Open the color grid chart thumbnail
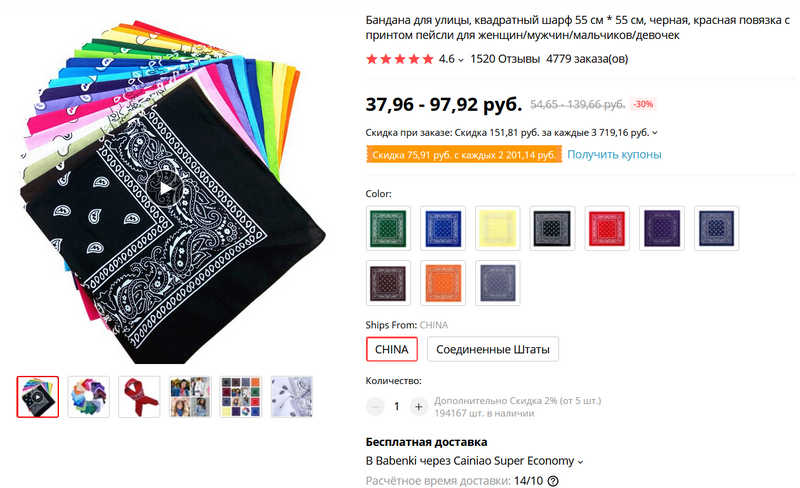800x488 pixels. [241, 397]
